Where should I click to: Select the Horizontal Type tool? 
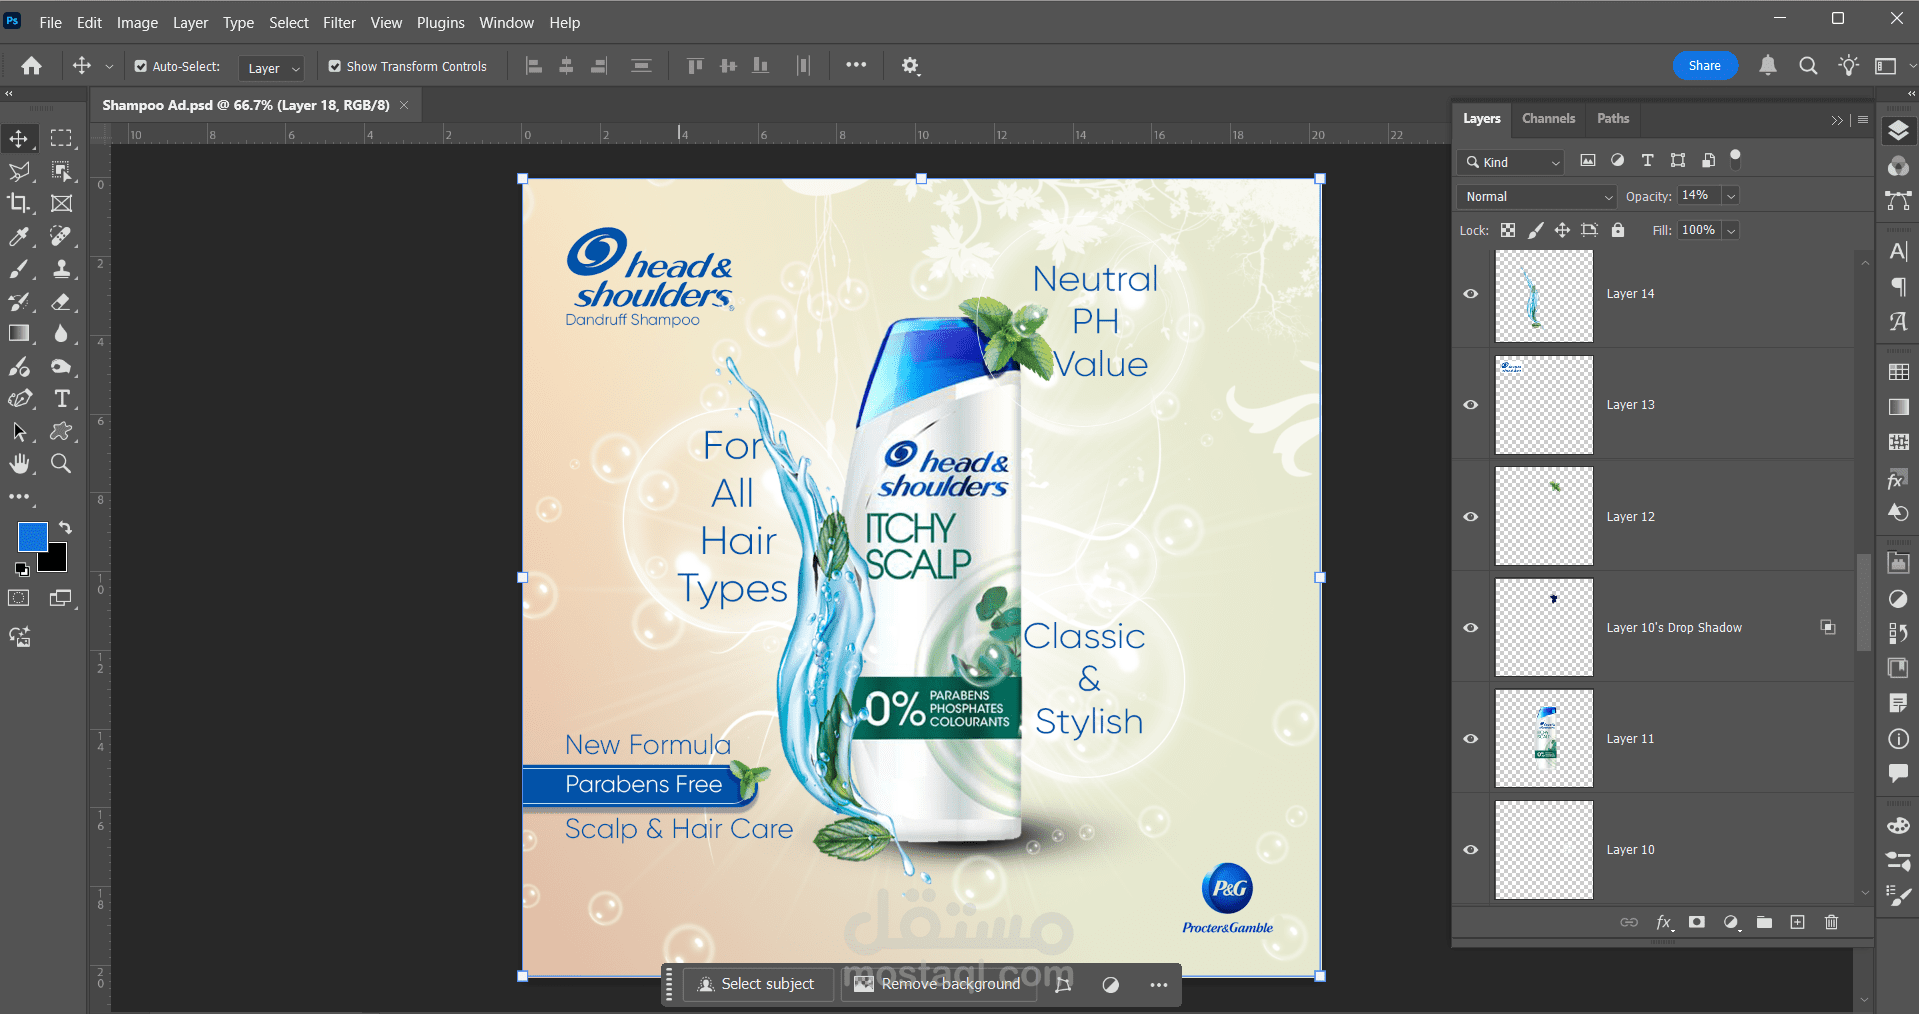[x=62, y=398]
